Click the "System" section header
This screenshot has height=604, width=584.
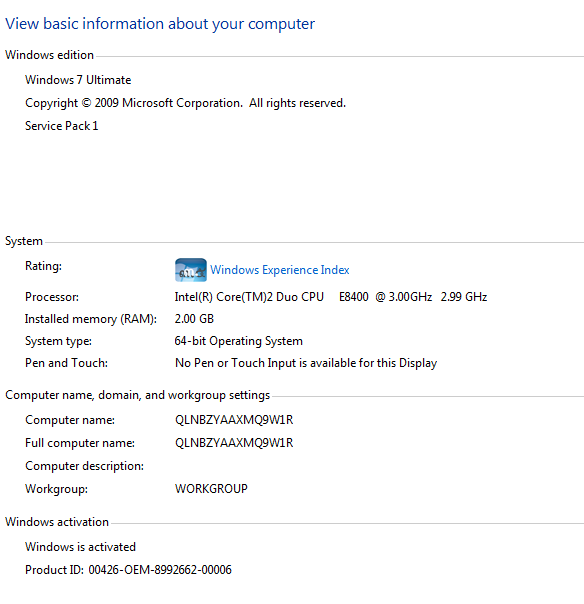(24, 242)
